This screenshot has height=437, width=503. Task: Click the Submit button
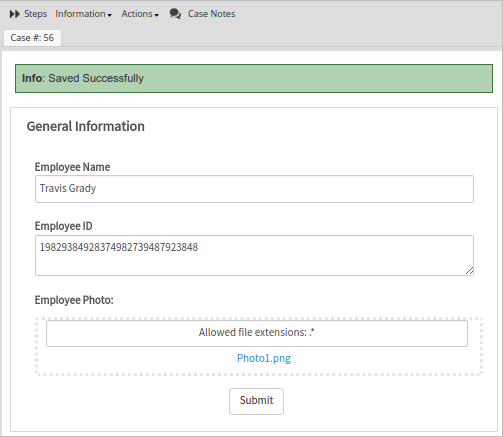pyautogui.click(x=256, y=401)
